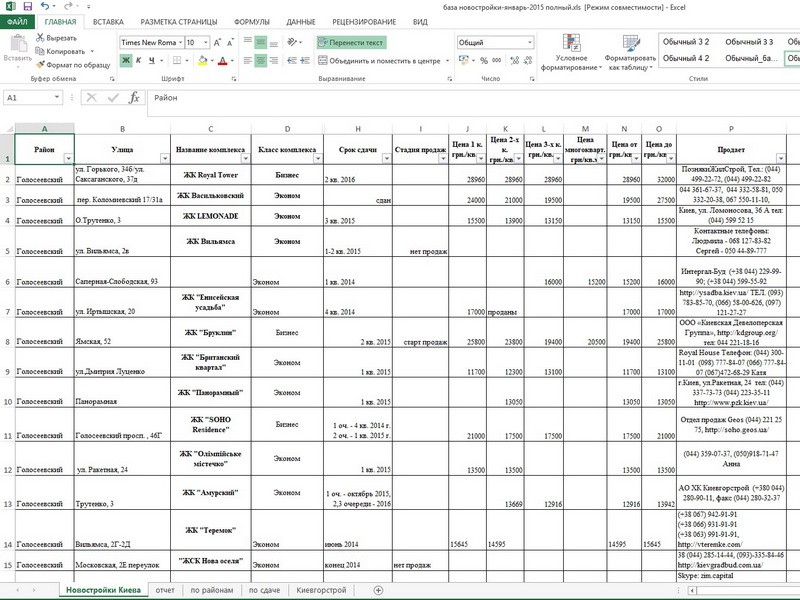
Task: Open sheet tab по районам
Action: (x=212, y=590)
